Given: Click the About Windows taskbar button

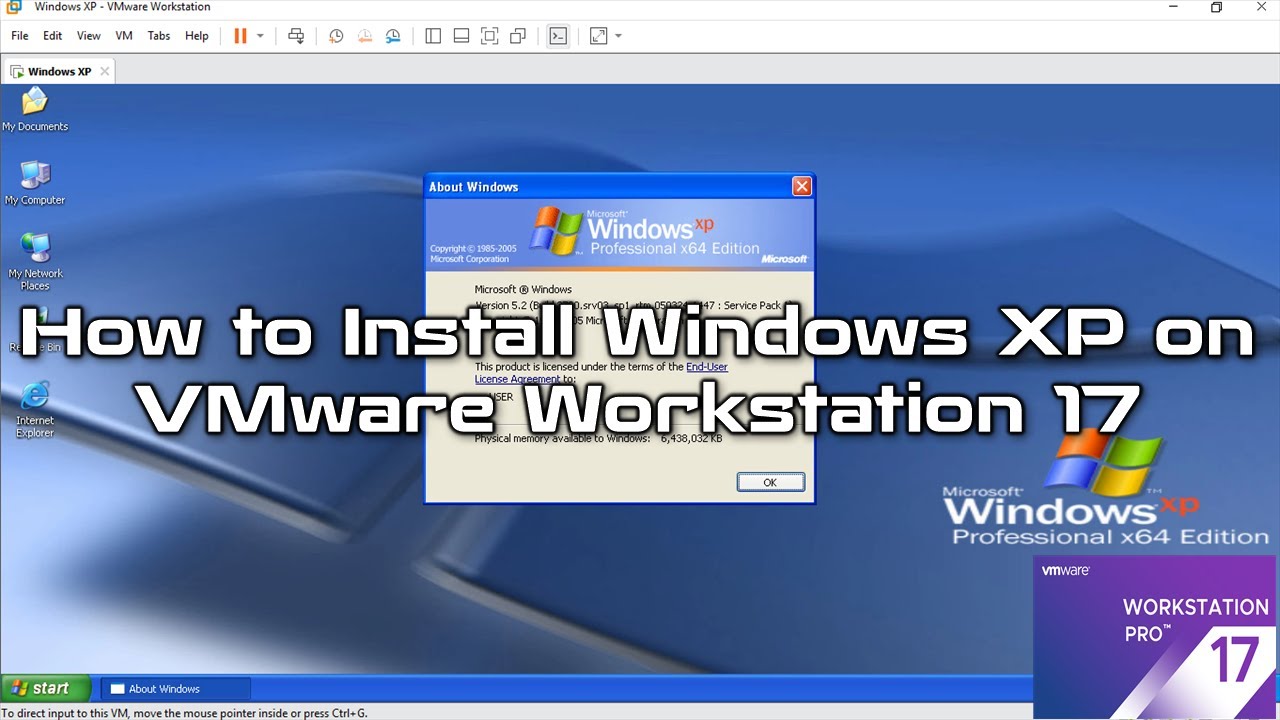Looking at the screenshot, I should pos(176,689).
